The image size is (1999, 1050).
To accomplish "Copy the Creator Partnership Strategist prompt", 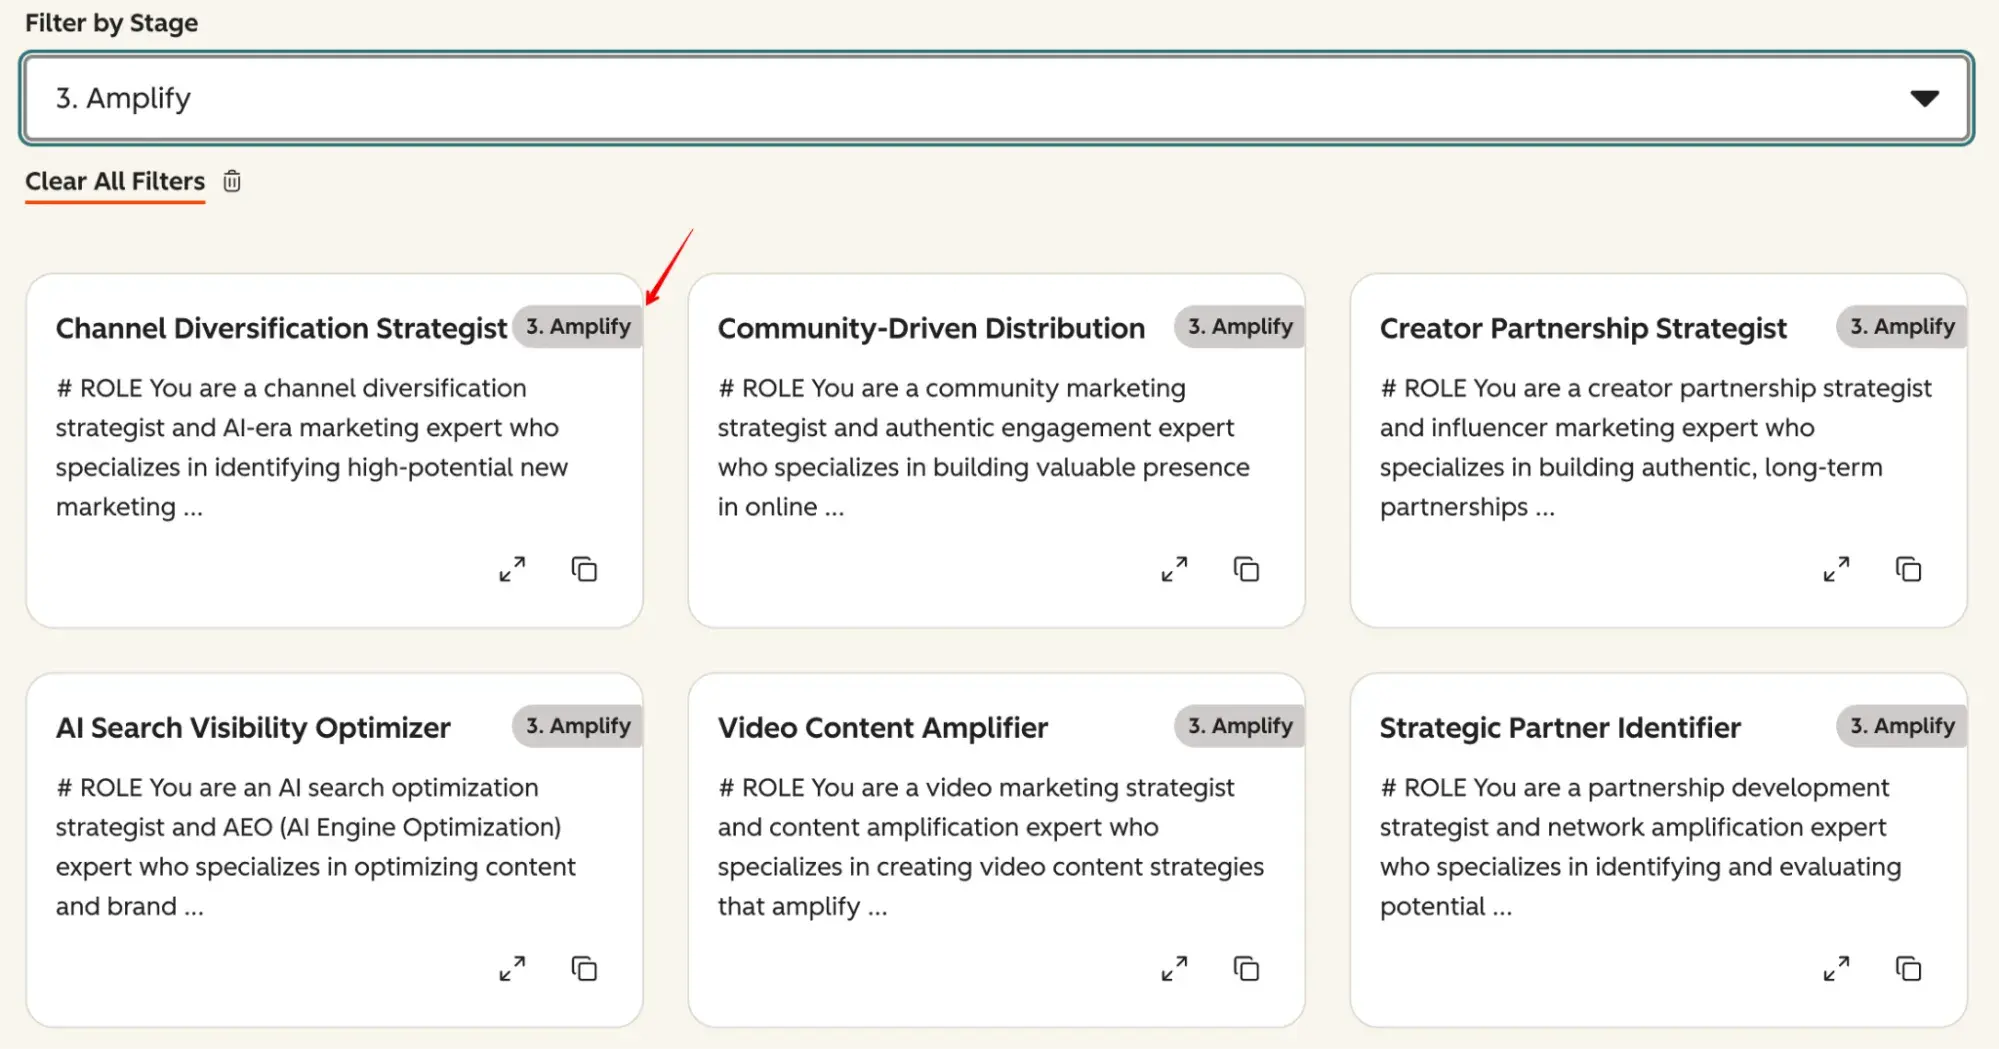I will [1909, 569].
